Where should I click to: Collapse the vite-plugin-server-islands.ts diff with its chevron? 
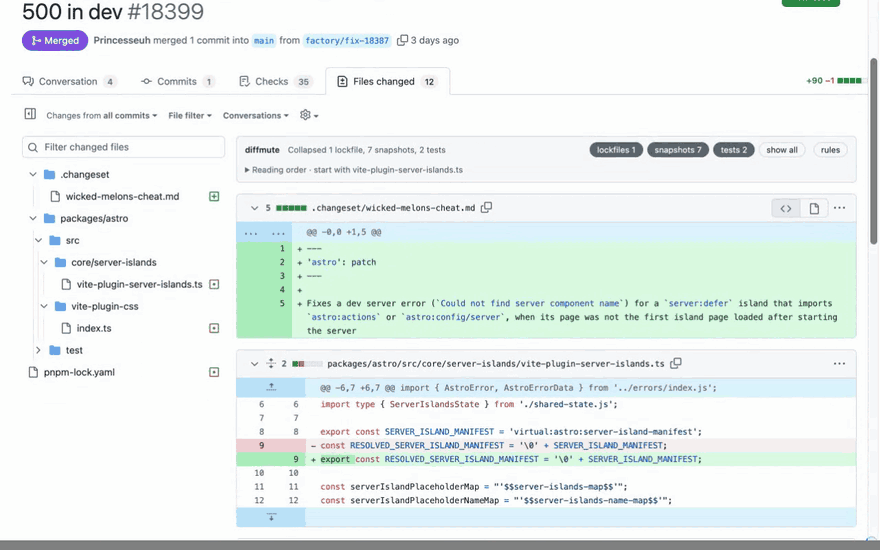click(x=254, y=364)
